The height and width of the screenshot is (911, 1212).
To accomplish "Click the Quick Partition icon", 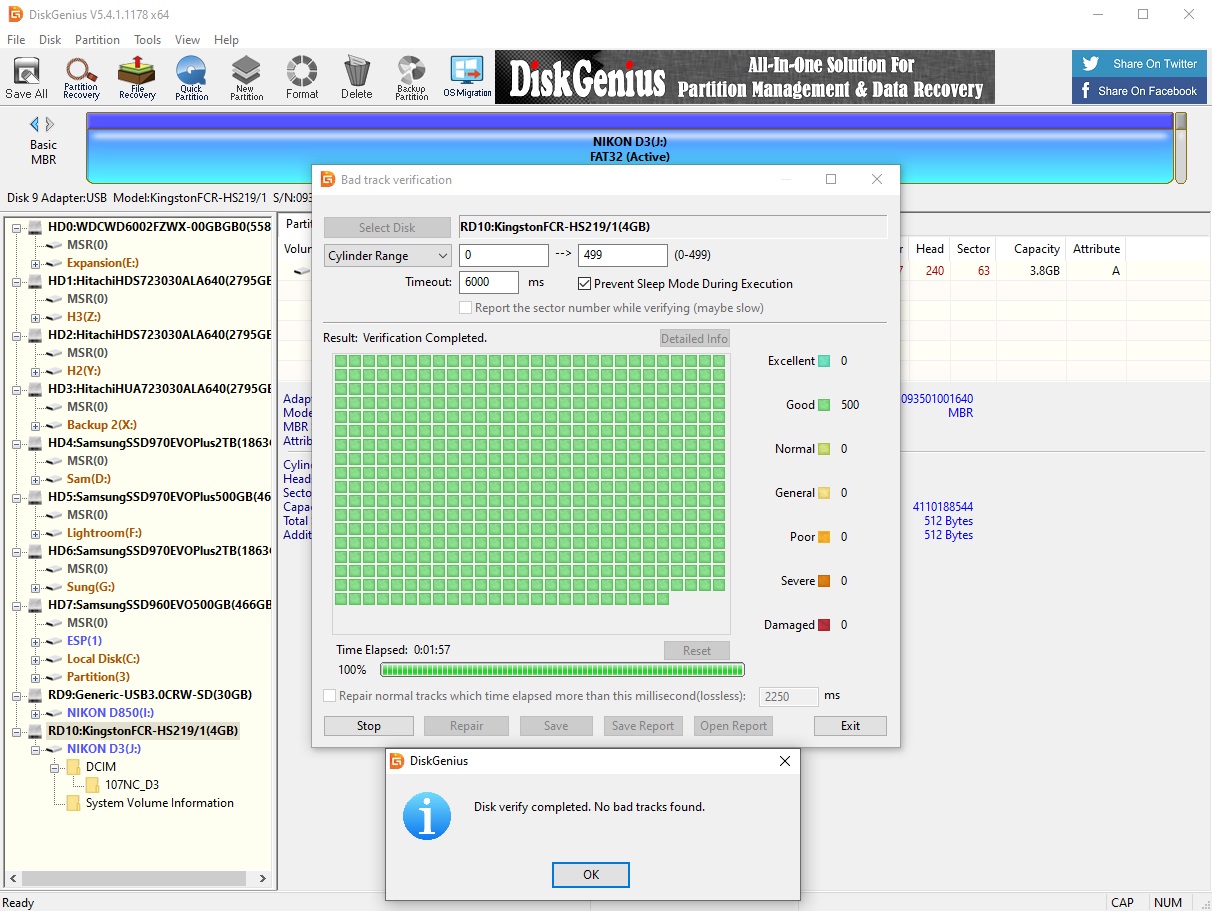I will 191,77.
